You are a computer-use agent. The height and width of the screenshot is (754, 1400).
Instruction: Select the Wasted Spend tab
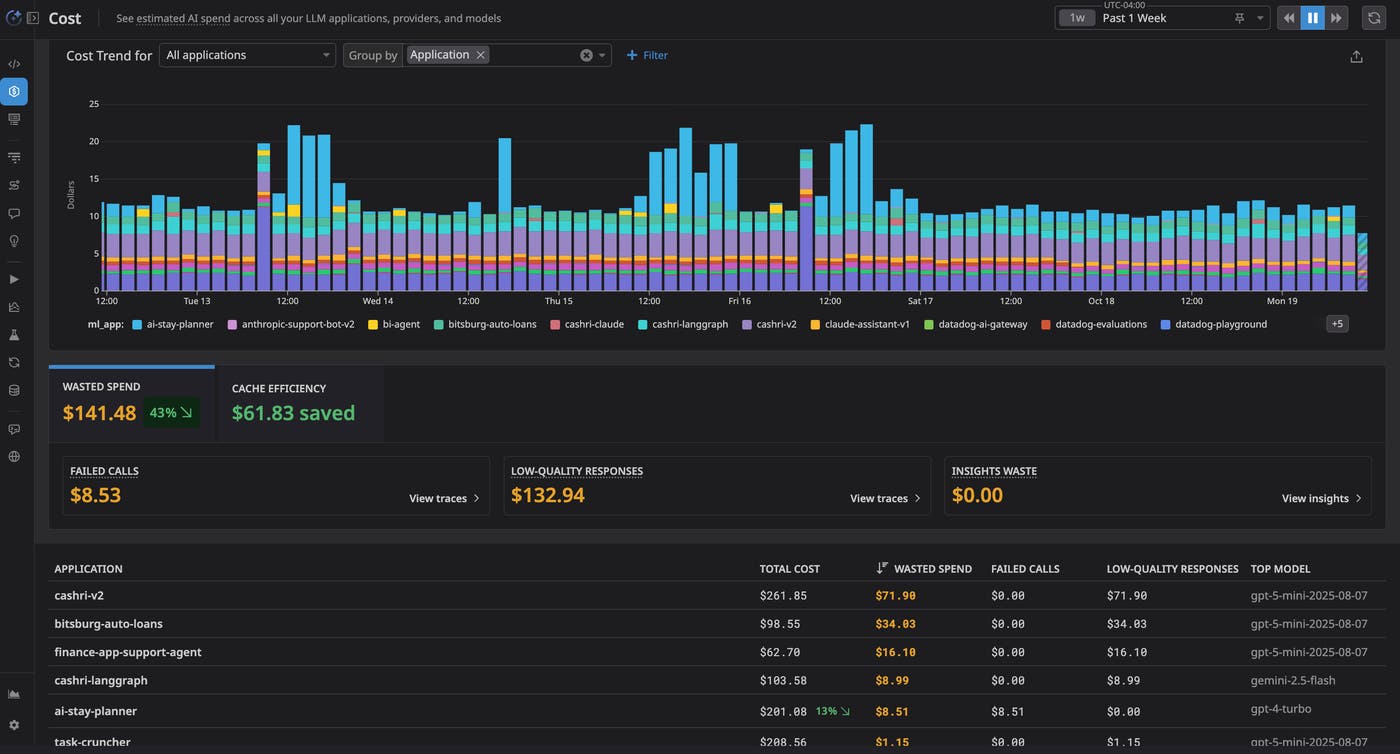131,403
